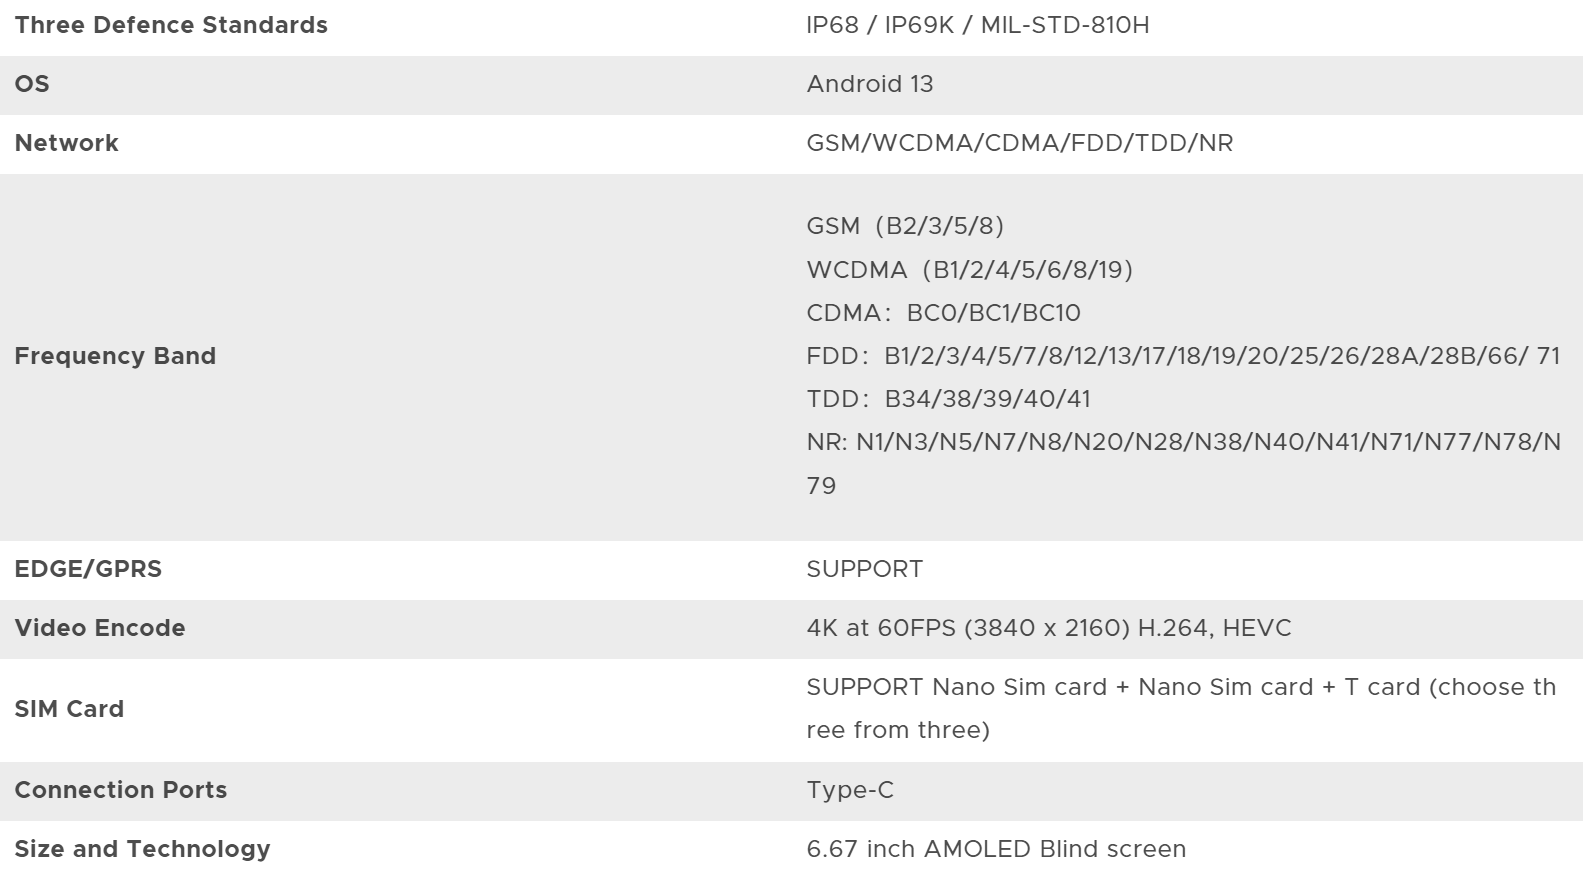Select the GSM/WCDMA/CDMA/FDD/TDD/NR network value
Image resolution: width=1585 pixels, height=878 pixels.
coord(1019,143)
